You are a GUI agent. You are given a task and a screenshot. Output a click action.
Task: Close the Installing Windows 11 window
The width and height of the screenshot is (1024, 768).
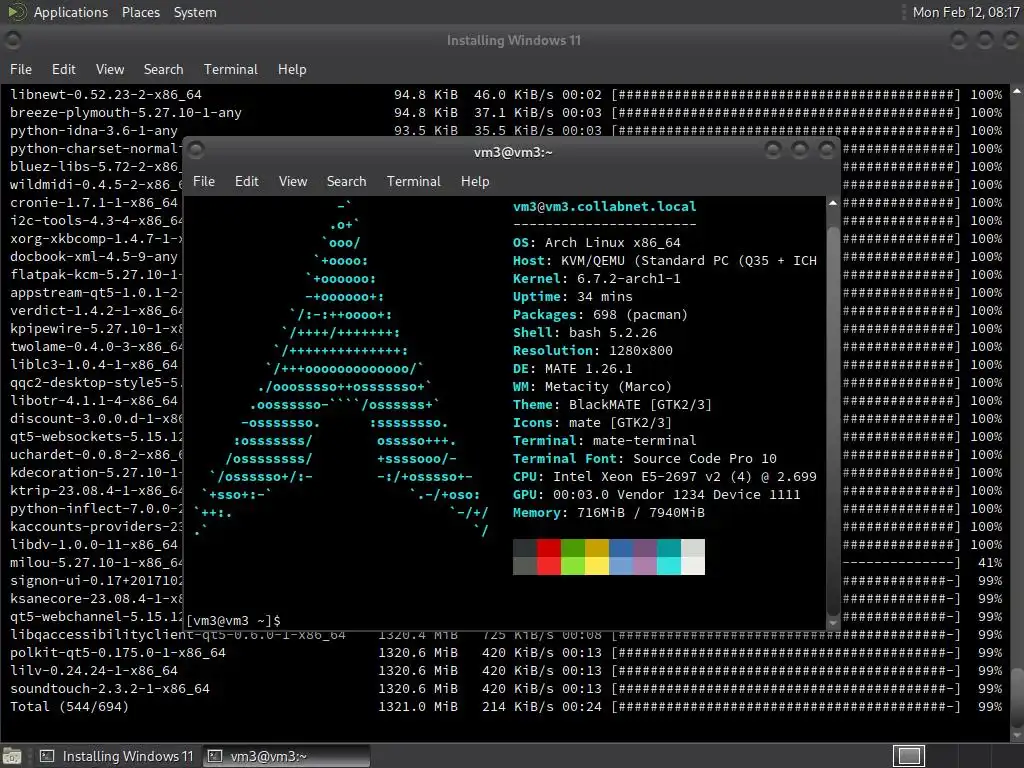(x=1010, y=40)
